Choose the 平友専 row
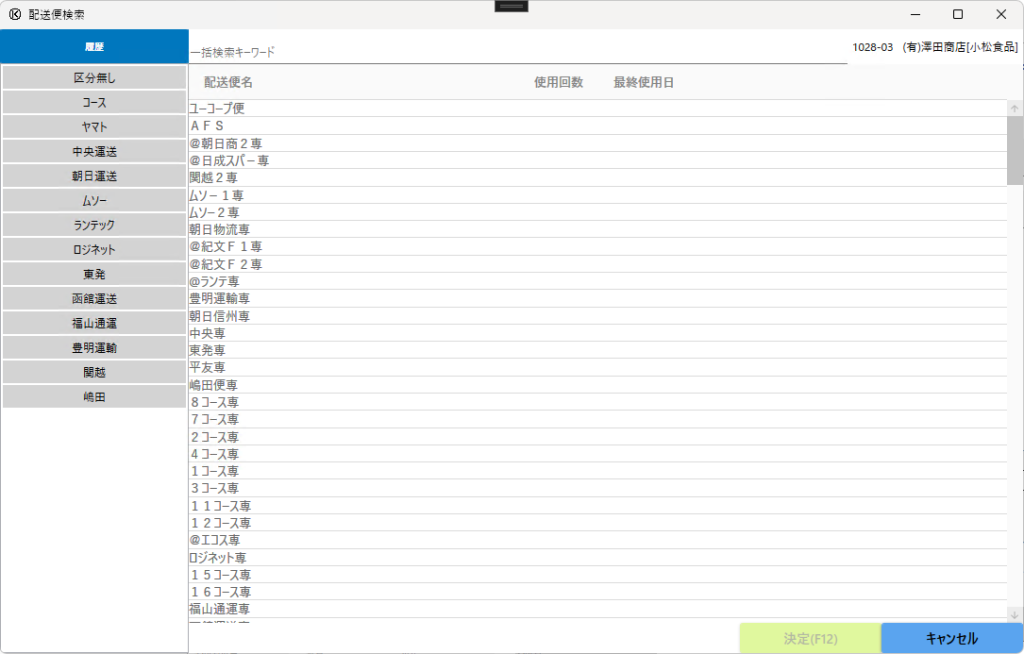 tap(598, 367)
